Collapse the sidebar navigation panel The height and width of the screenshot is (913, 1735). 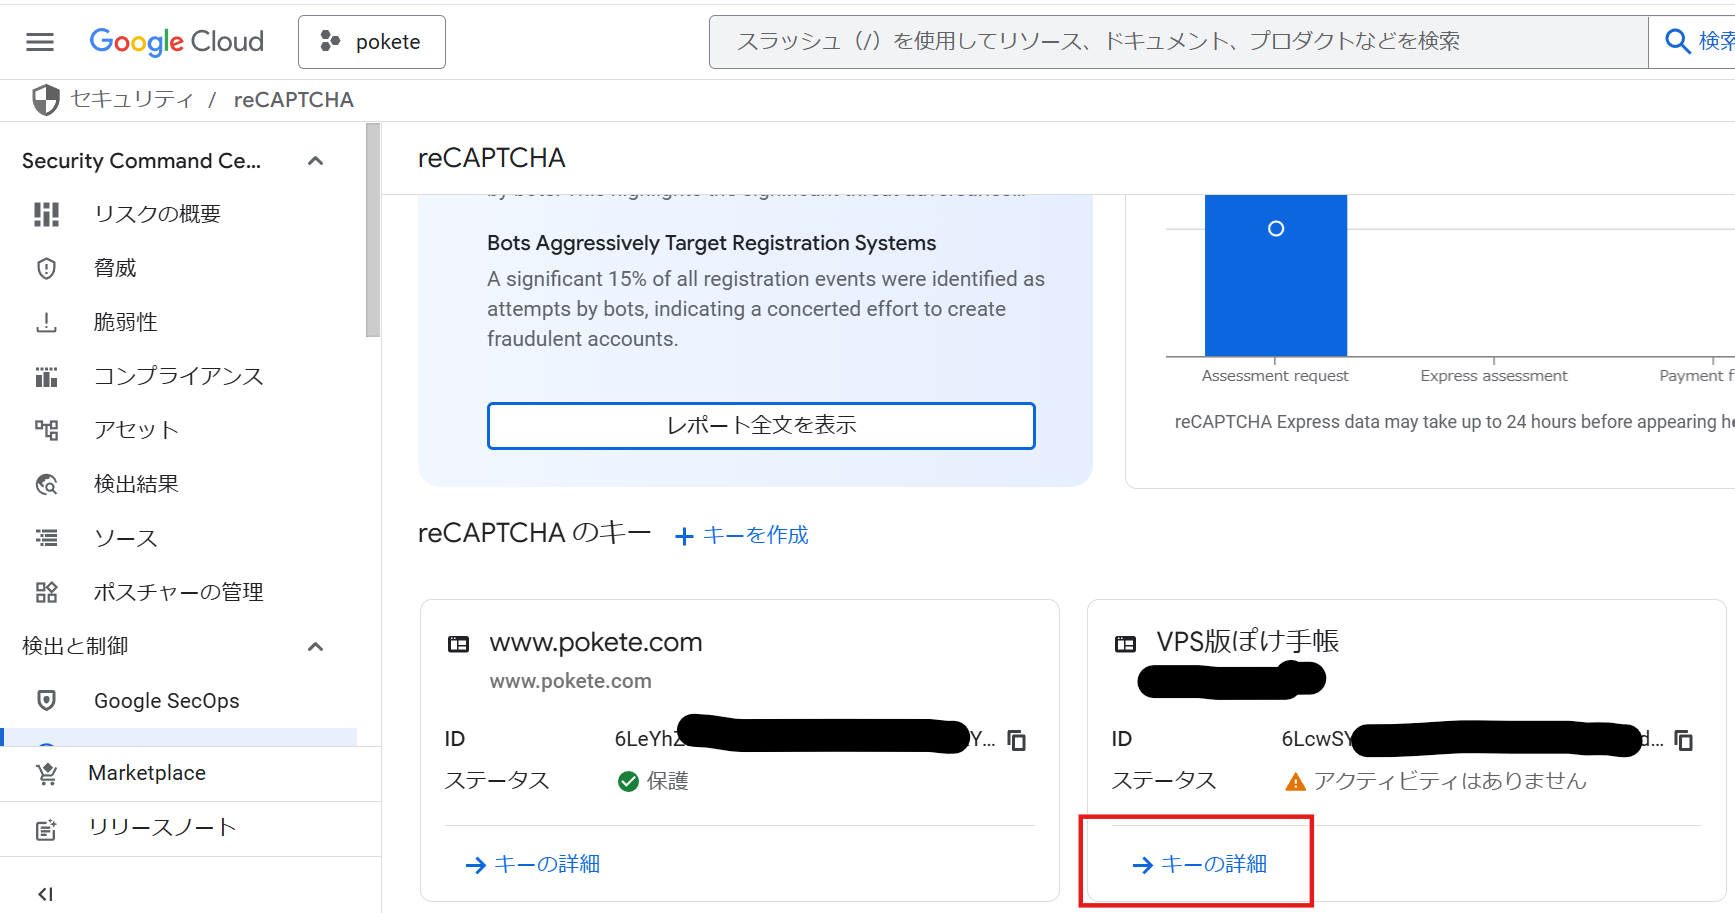tap(45, 894)
